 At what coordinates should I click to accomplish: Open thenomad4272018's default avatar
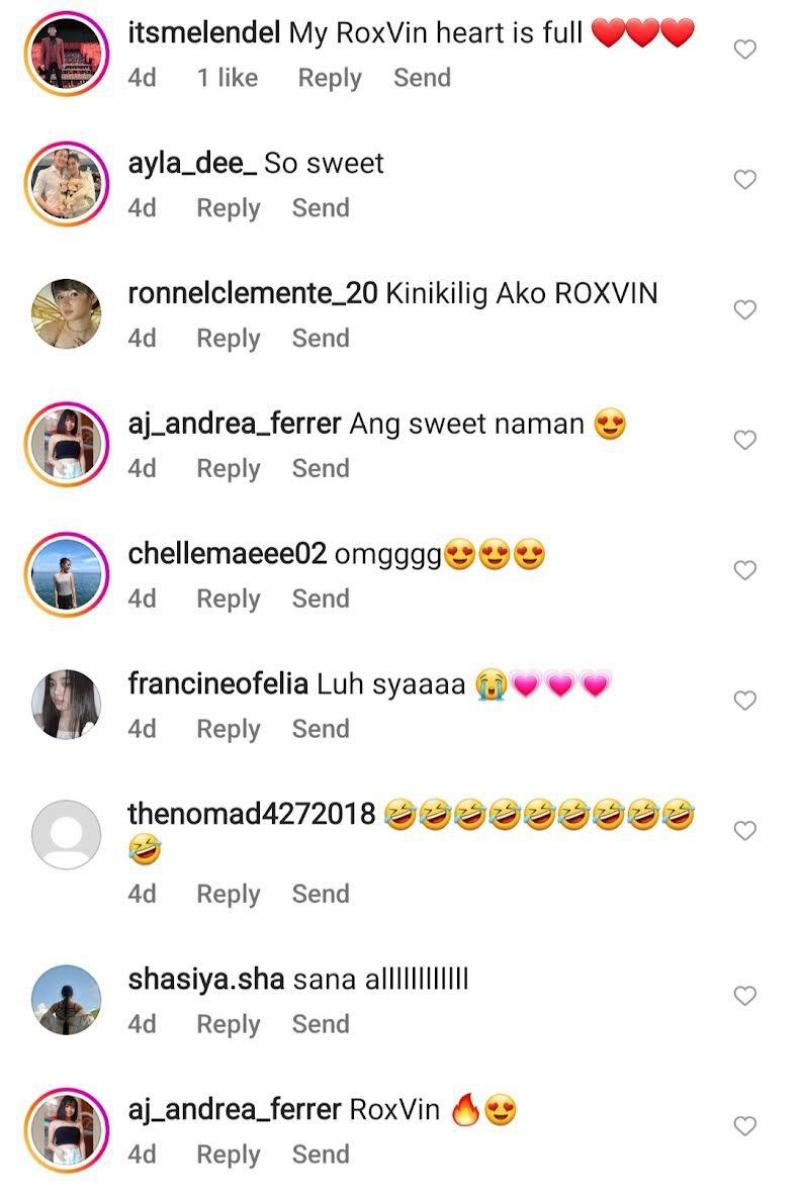[x=66, y=834]
